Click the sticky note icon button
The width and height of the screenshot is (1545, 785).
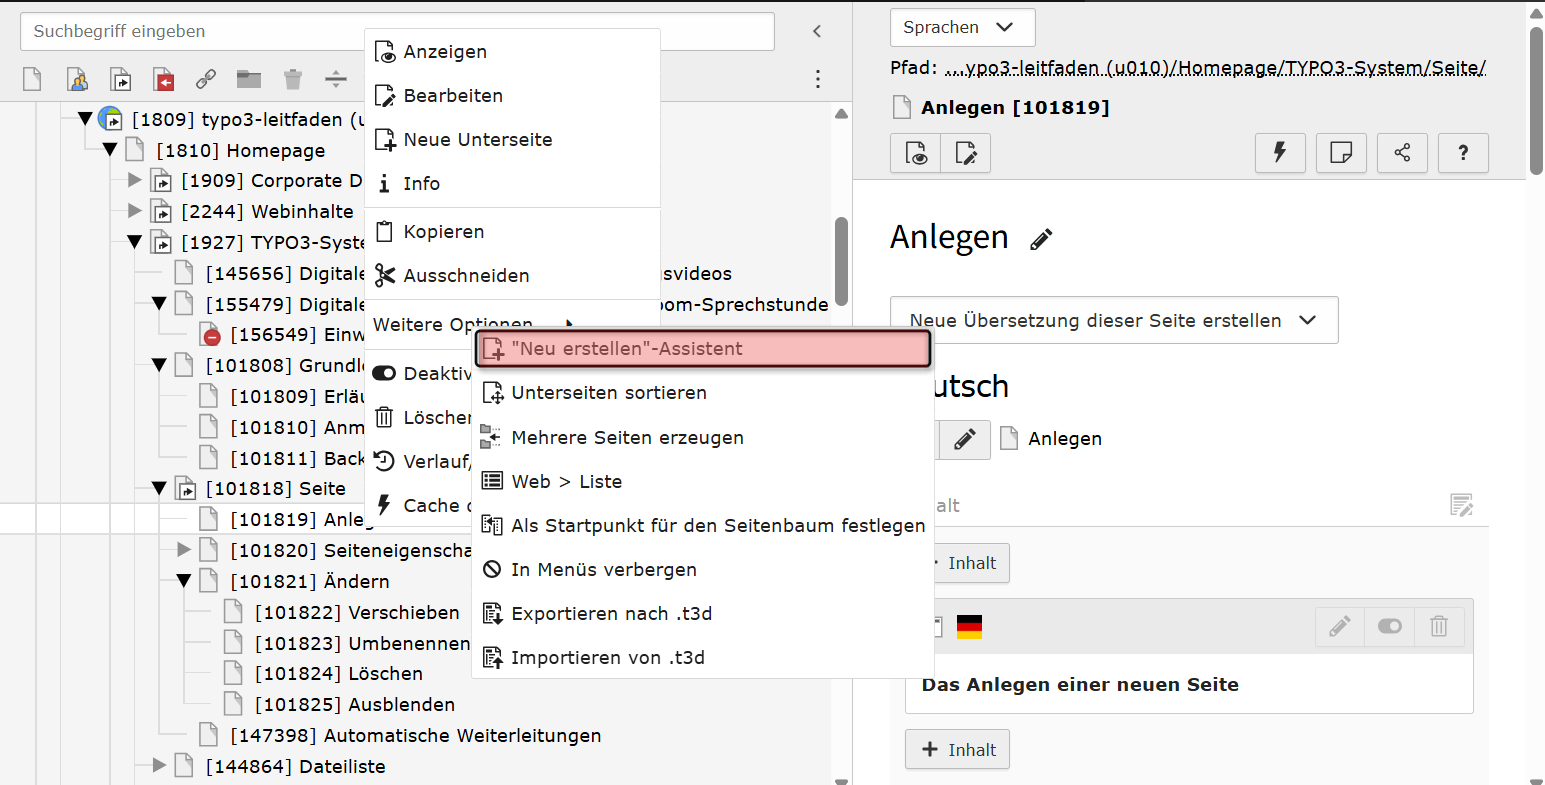1341,153
